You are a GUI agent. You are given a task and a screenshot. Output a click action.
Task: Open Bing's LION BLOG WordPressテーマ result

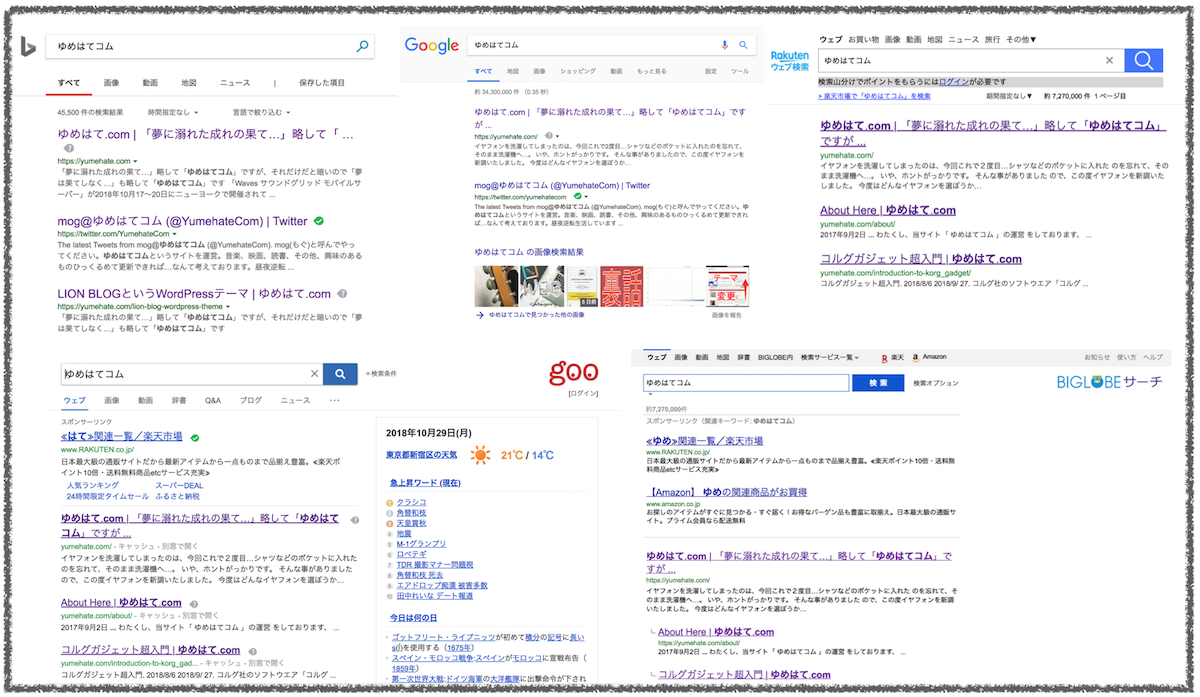tap(194, 294)
